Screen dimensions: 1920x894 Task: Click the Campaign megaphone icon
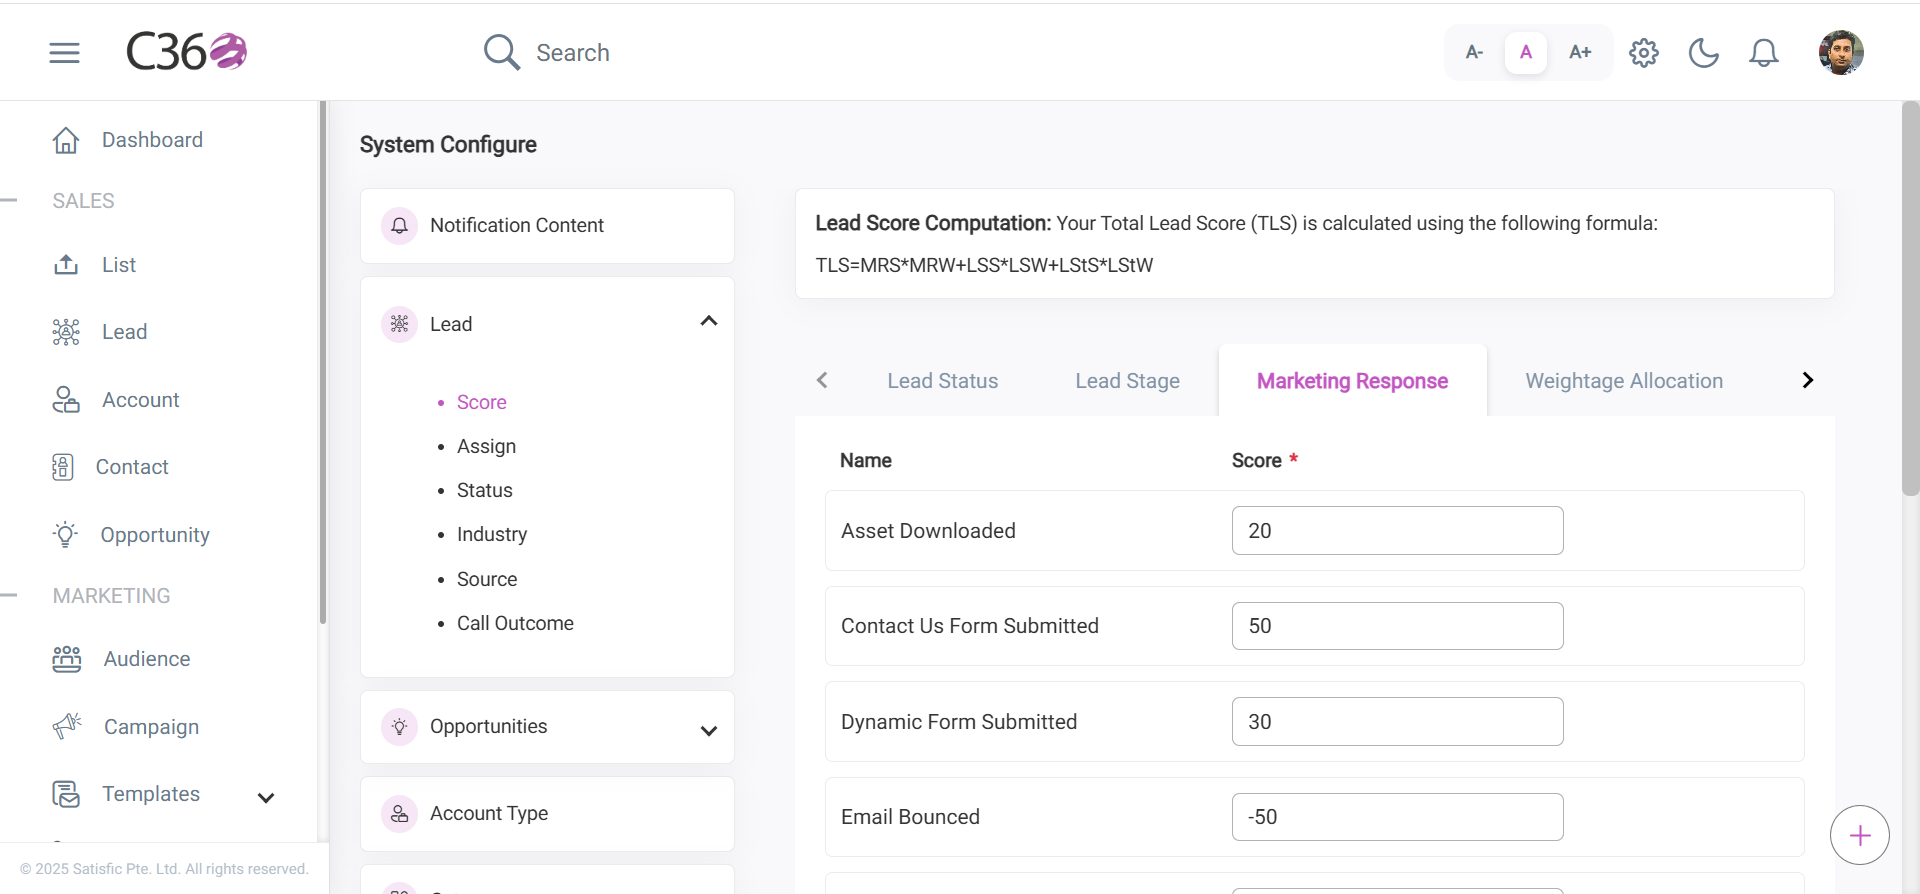pyautogui.click(x=67, y=726)
